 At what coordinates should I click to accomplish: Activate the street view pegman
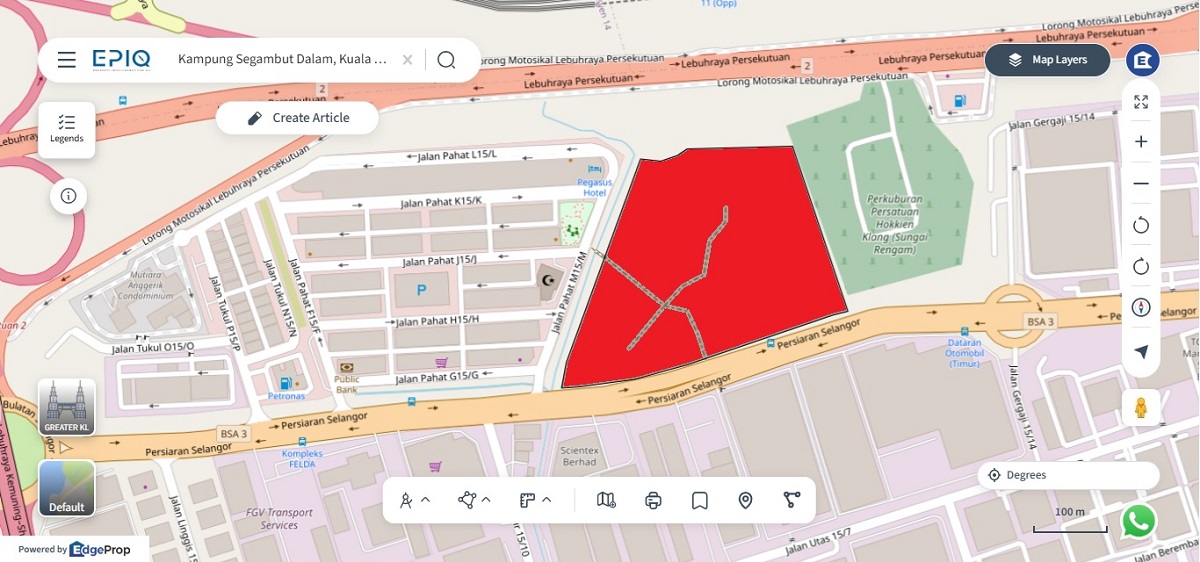[x=1141, y=407]
